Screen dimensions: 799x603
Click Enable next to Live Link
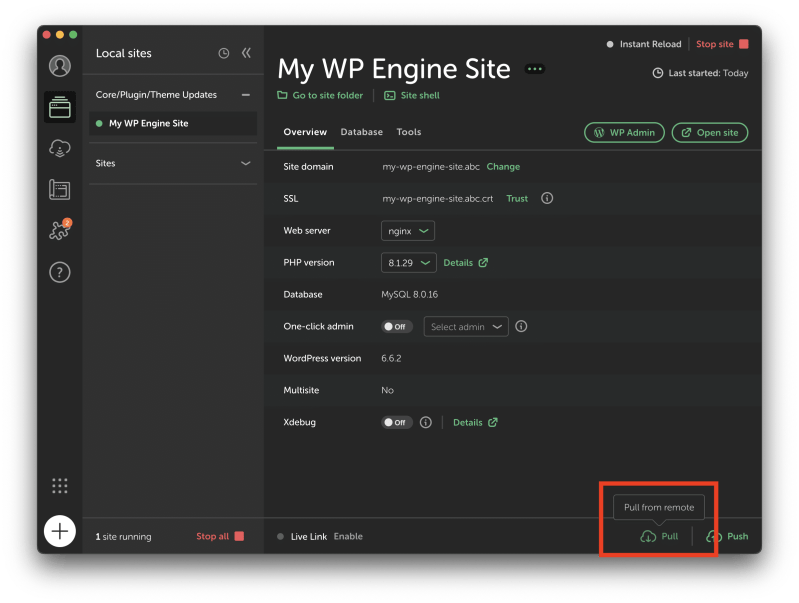click(x=348, y=536)
